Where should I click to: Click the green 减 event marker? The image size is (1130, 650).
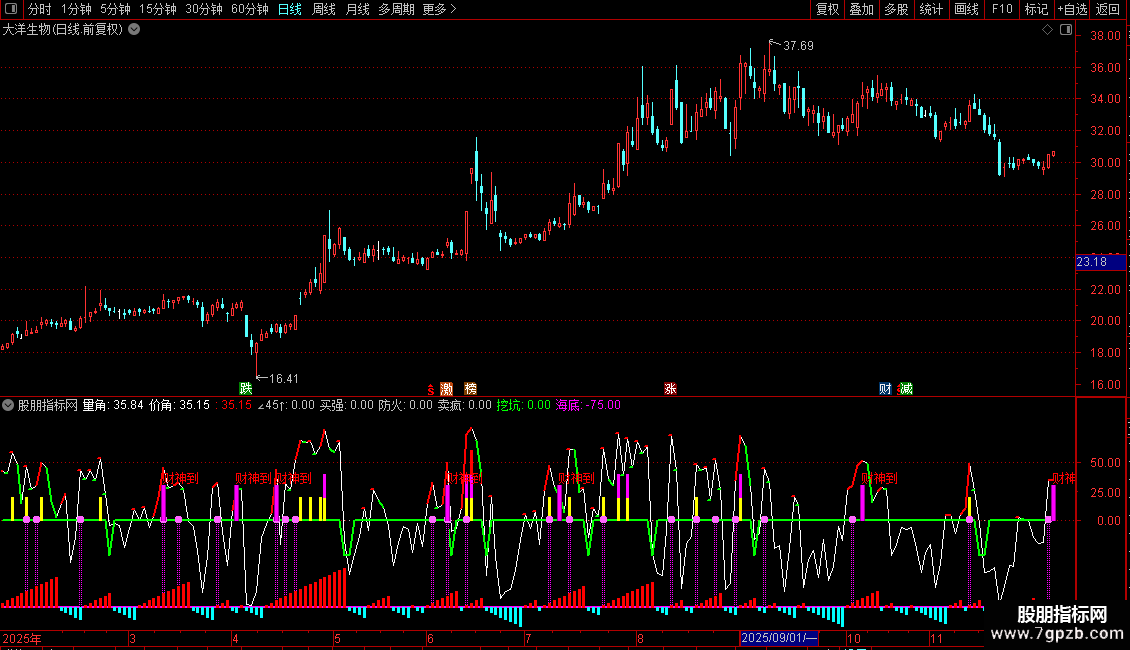pos(906,388)
